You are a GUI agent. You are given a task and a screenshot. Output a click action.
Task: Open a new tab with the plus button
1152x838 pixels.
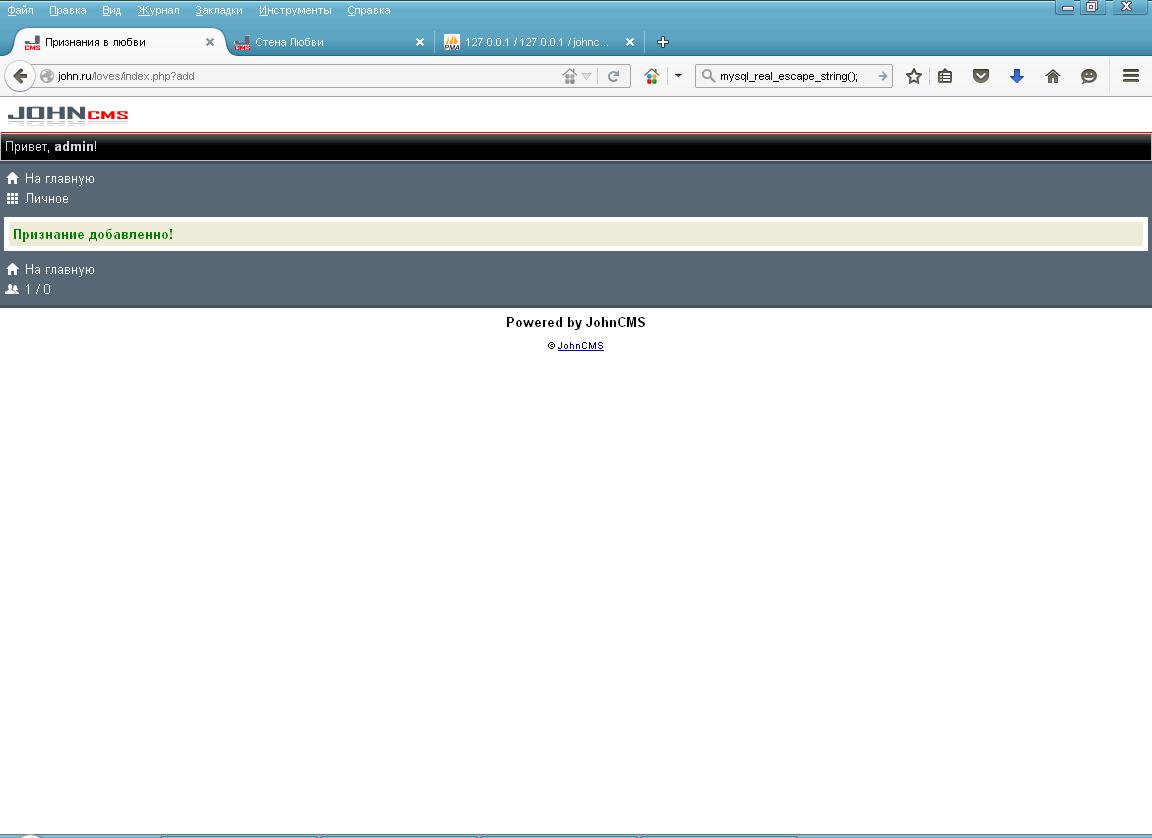[x=663, y=43]
